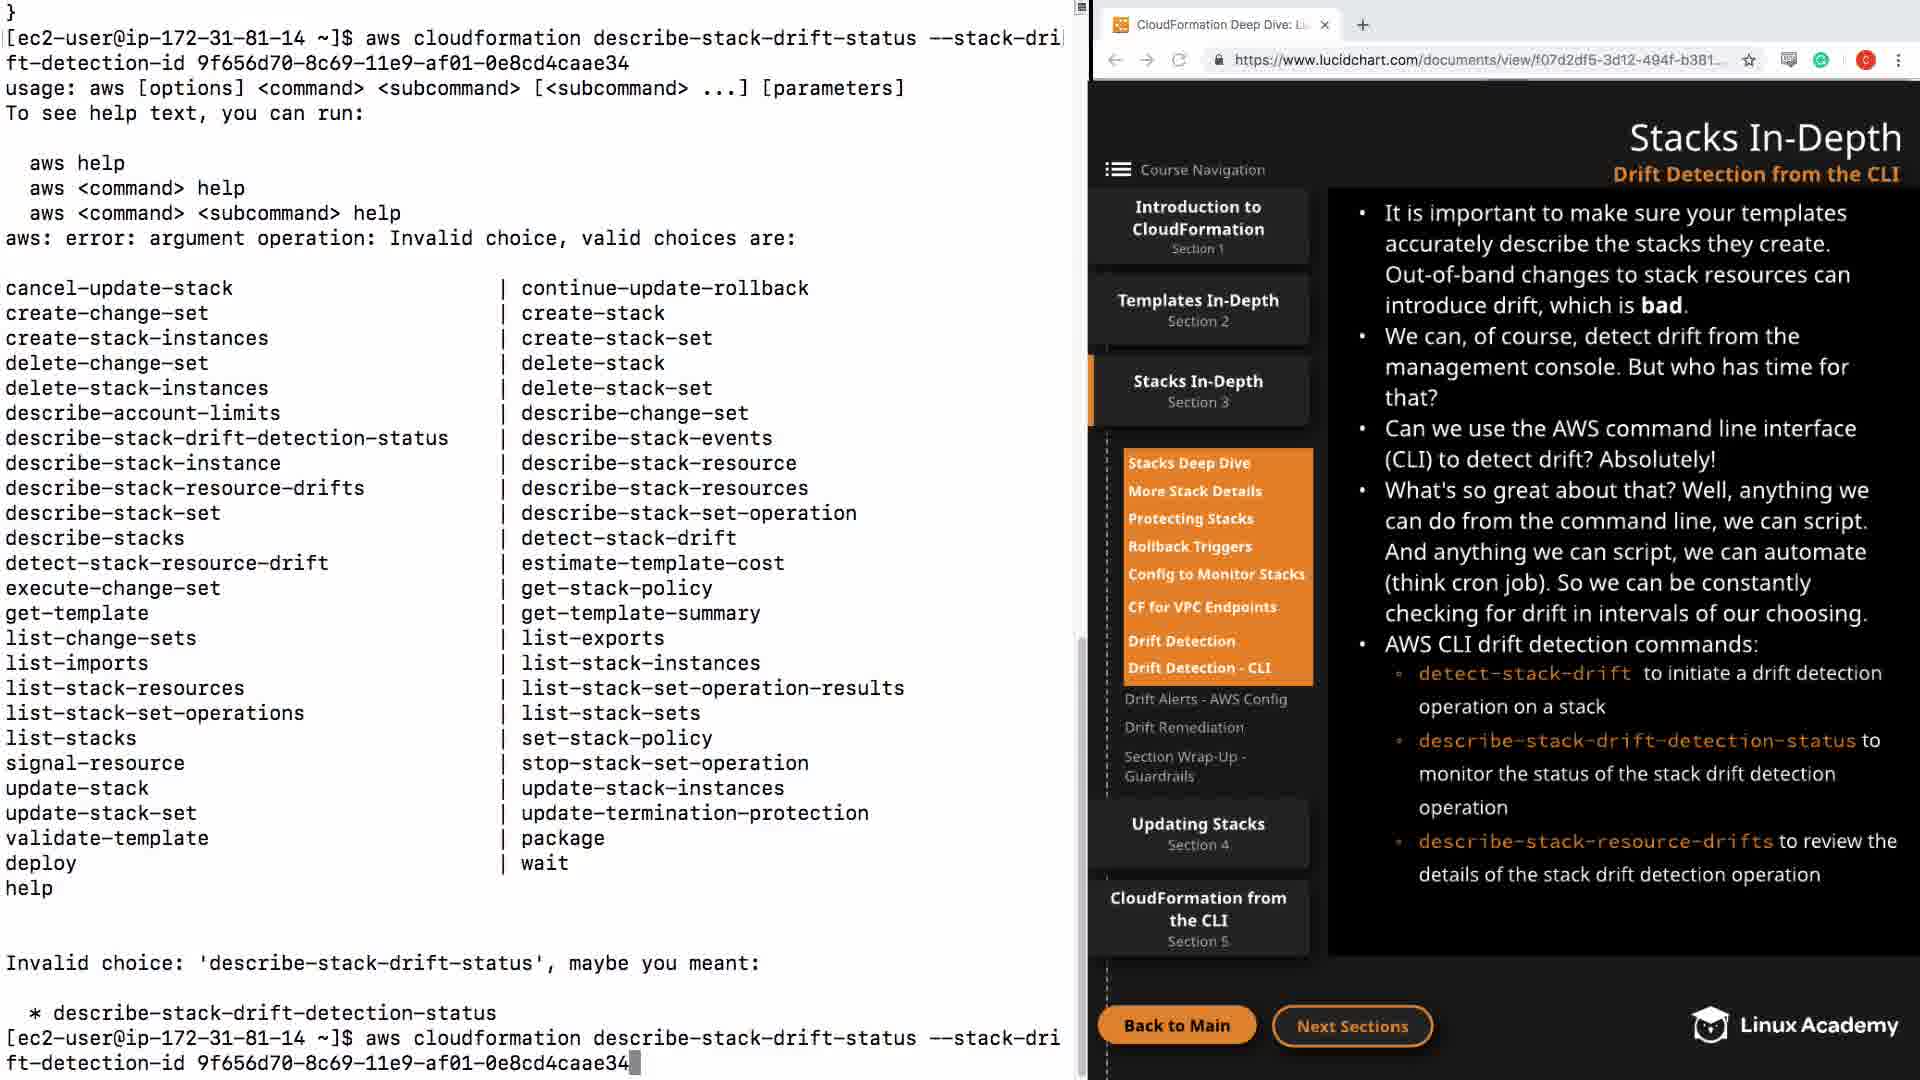Viewport: 1920px width, 1080px height.
Task: Click the green Grammarly extension icon
Action: click(1821, 60)
